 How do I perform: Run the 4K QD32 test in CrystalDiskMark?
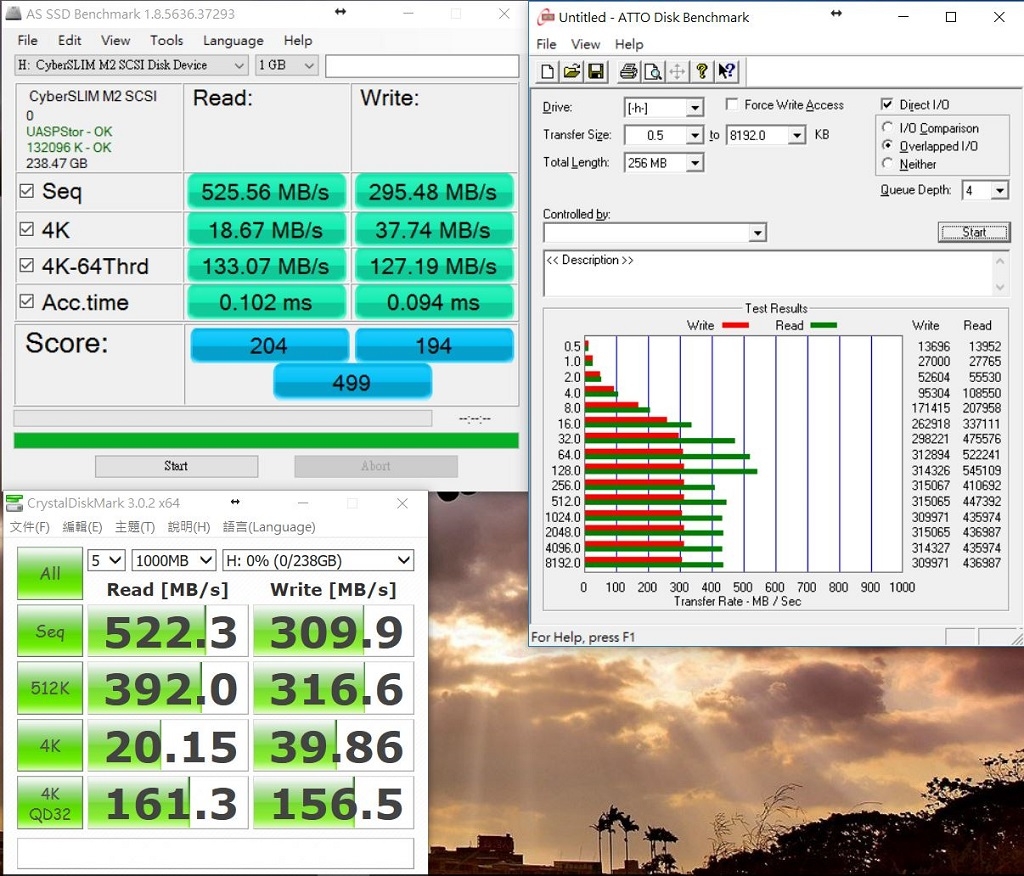pyautogui.click(x=50, y=803)
